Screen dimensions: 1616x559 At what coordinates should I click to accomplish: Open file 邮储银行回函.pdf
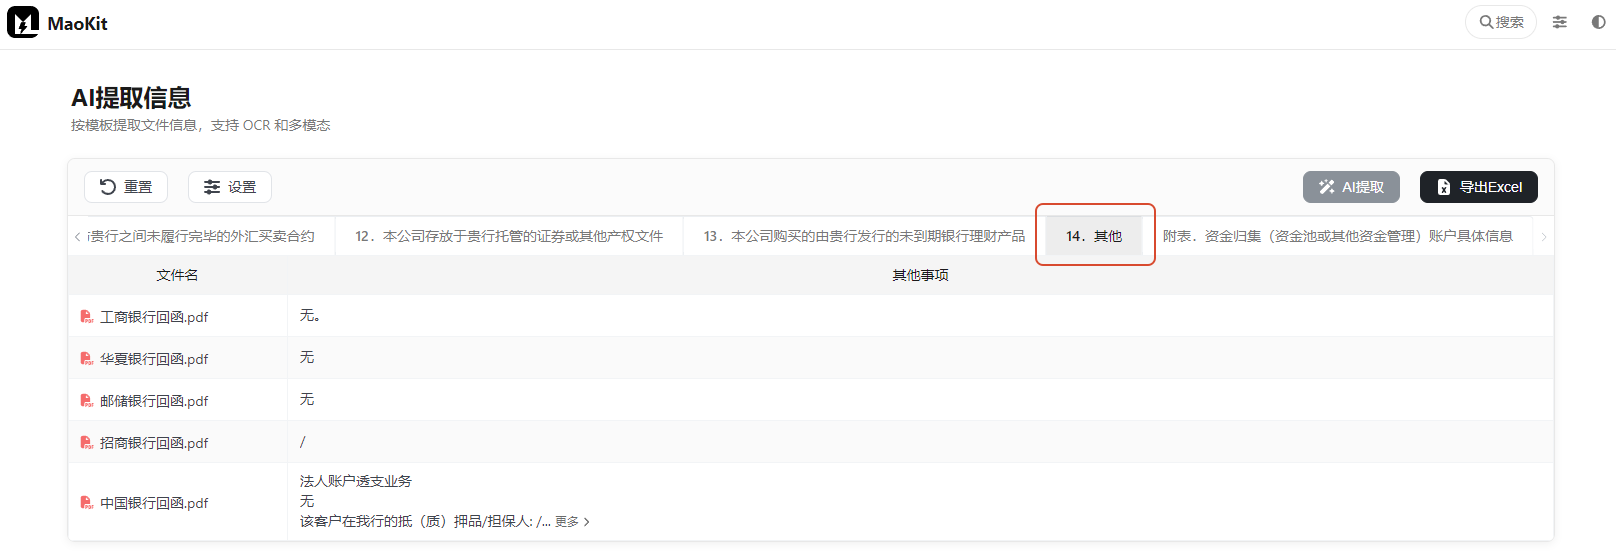click(x=154, y=401)
